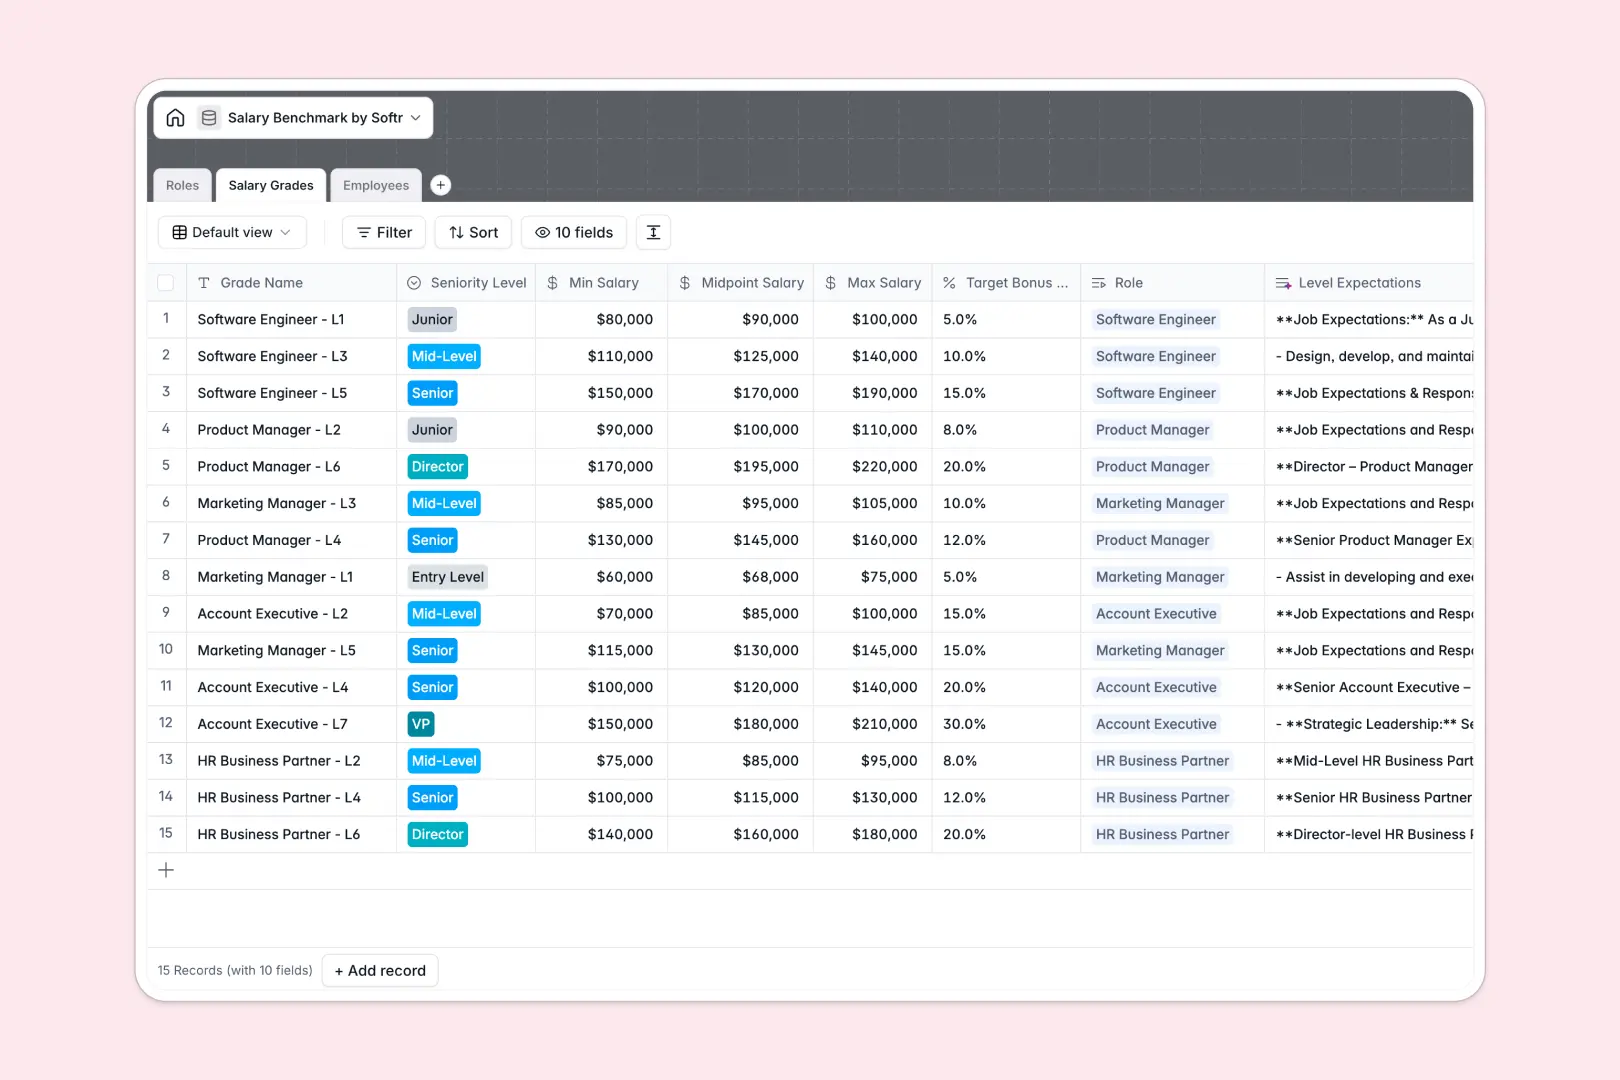Click the database icon beside Salary Benchmark
The height and width of the screenshot is (1080, 1620).
(x=209, y=117)
